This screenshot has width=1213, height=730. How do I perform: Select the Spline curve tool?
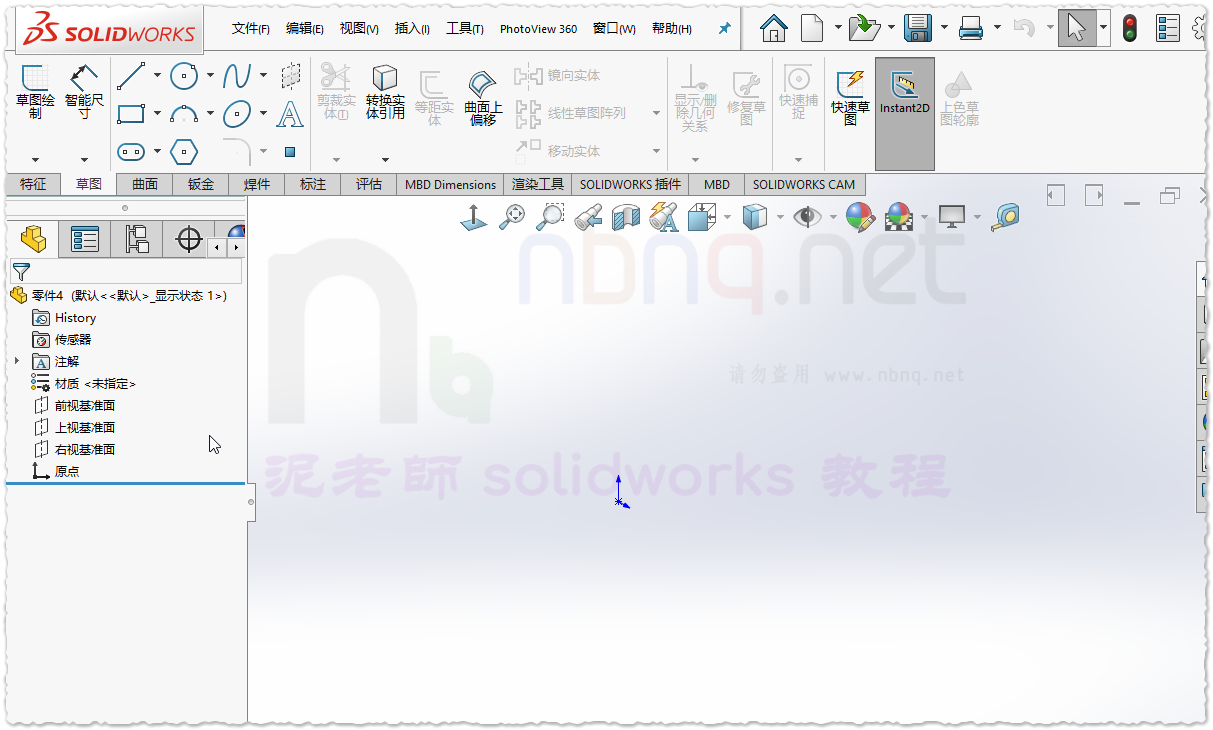click(x=237, y=75)
